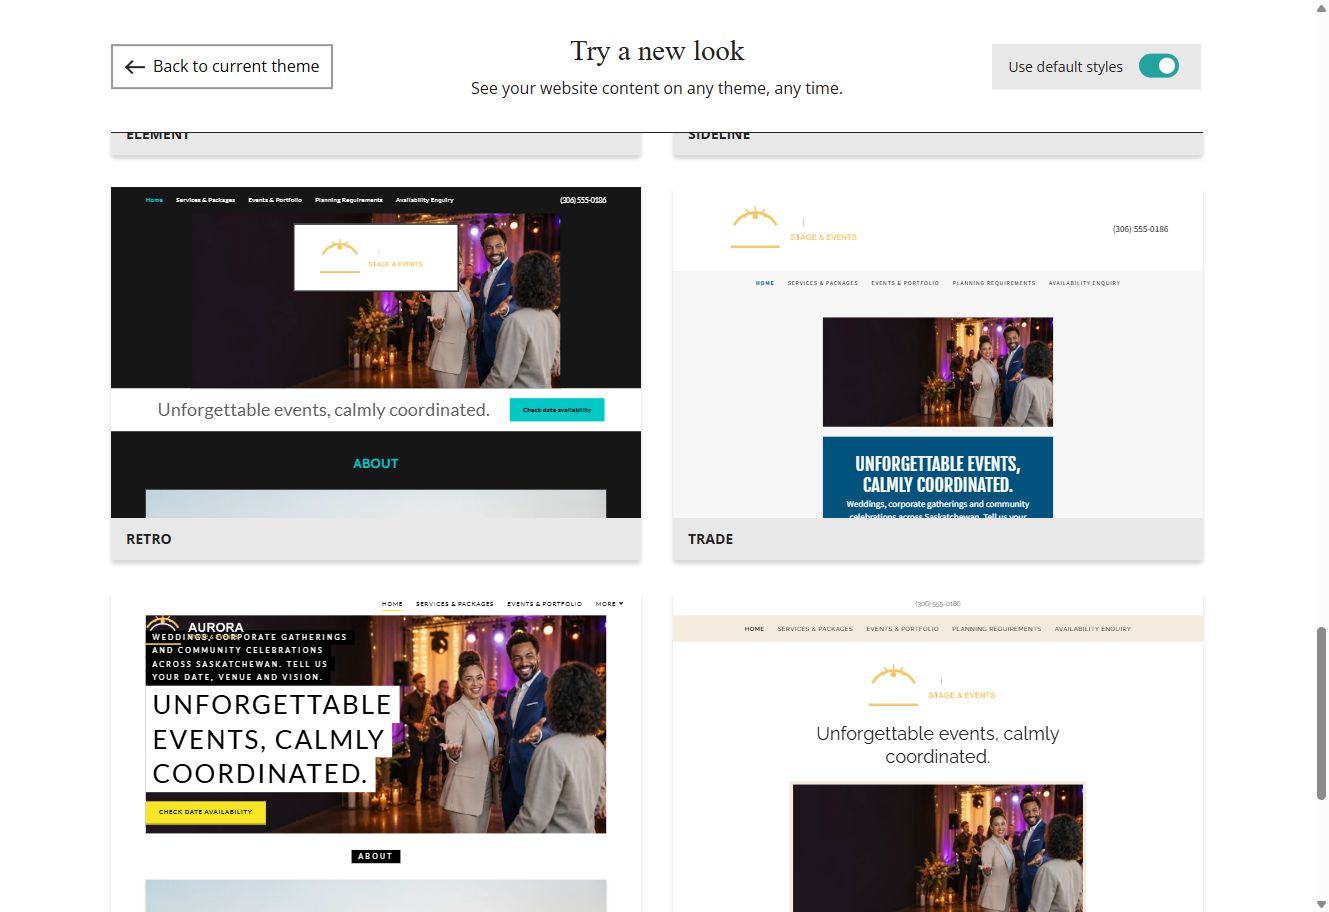
Task: Click yellow CHECK DATE AVAILABILITY button in Aurora preview
Action: (205, 812)
